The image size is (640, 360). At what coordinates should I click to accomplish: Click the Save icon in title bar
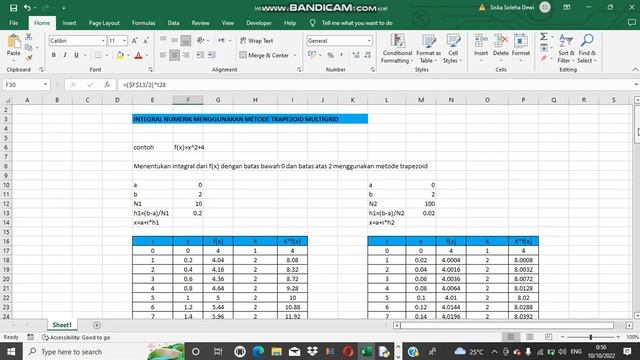tap(13, 8)
